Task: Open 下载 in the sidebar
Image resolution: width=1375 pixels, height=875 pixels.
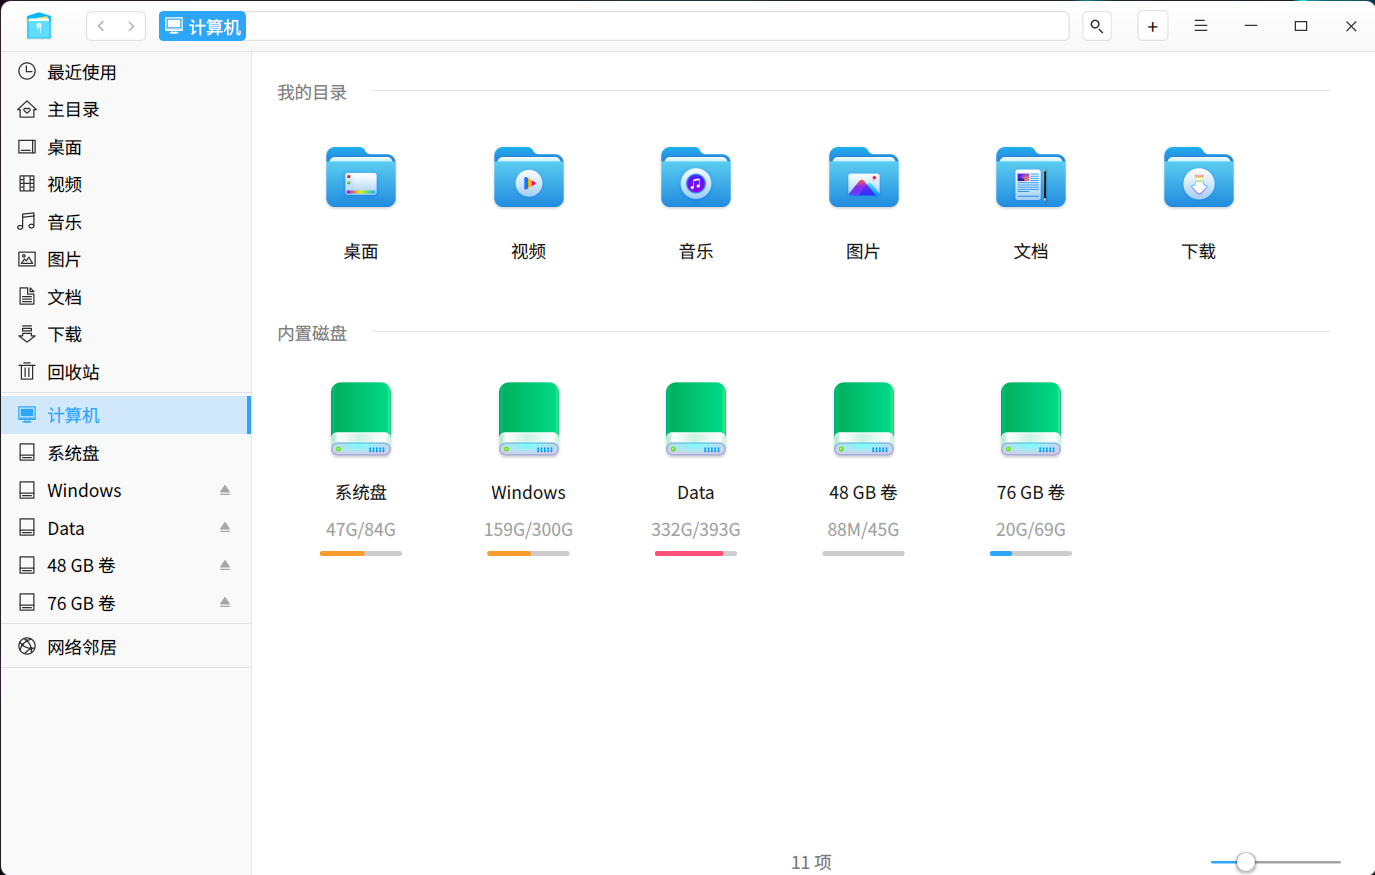Action: 125,334
